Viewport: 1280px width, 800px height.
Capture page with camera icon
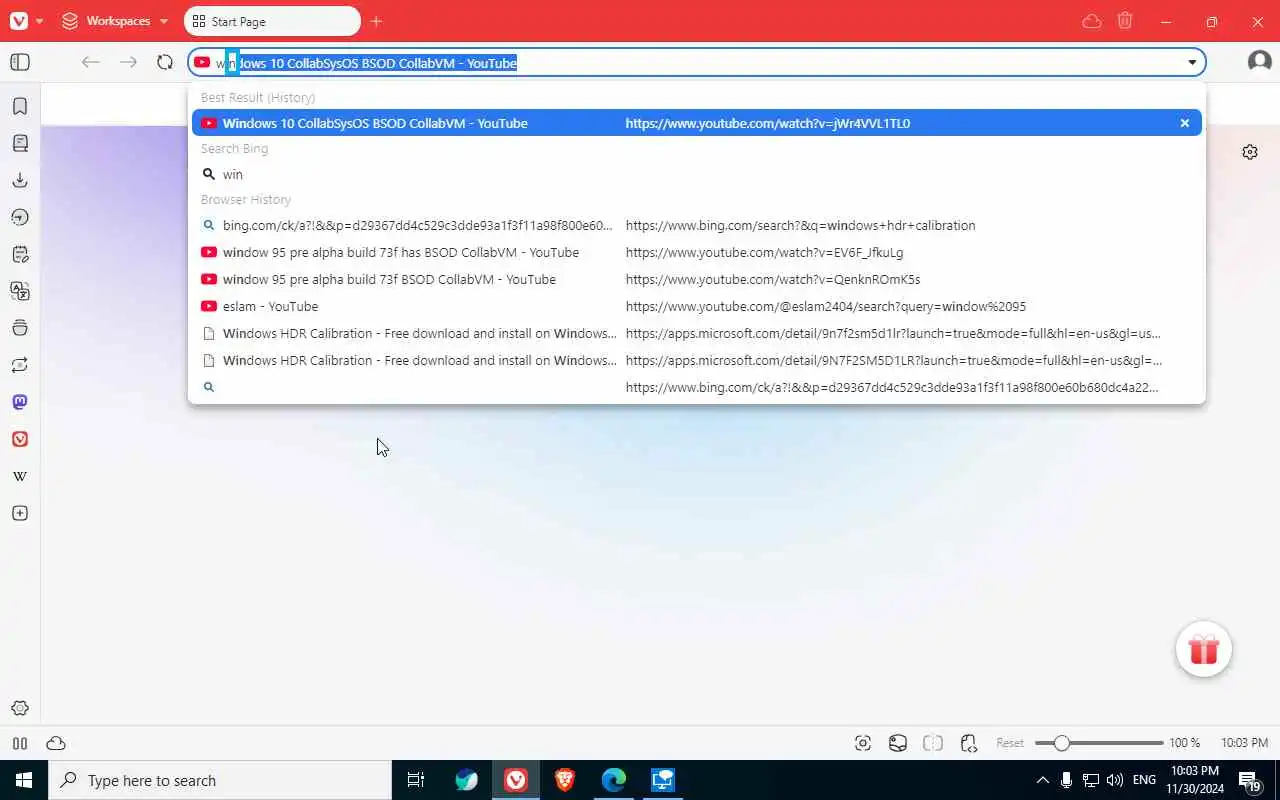tap(863, 743)
